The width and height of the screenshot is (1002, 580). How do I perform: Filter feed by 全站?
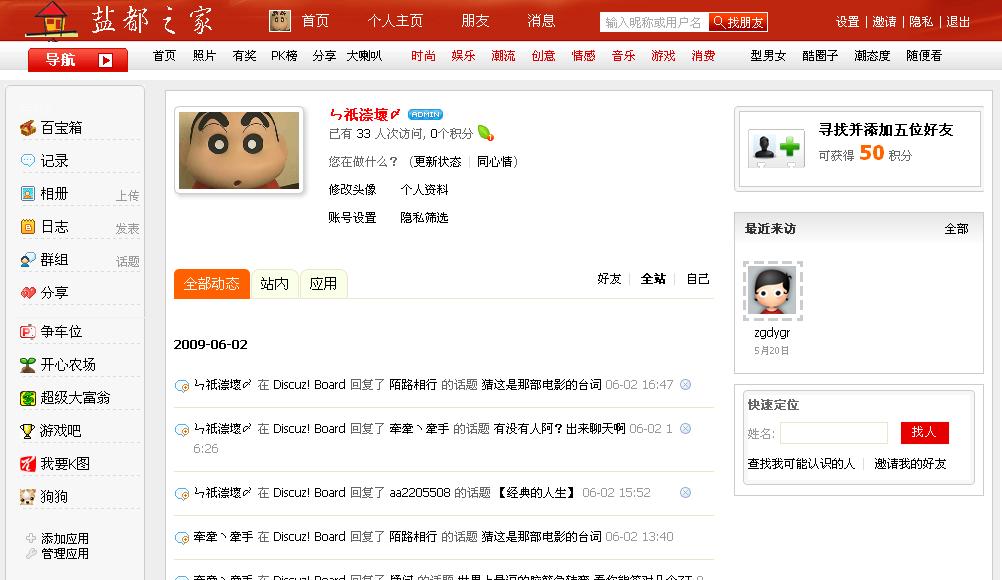coord(653,279)
